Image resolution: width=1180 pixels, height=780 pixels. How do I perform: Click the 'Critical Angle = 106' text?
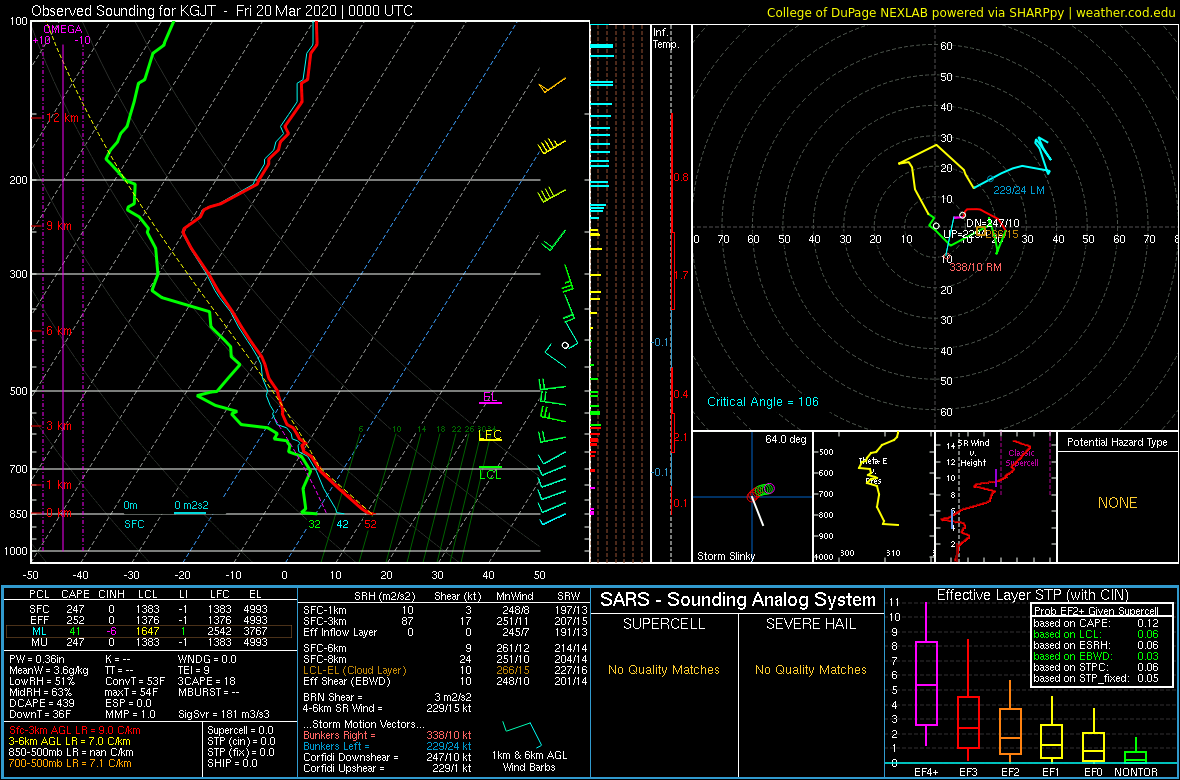762,402
